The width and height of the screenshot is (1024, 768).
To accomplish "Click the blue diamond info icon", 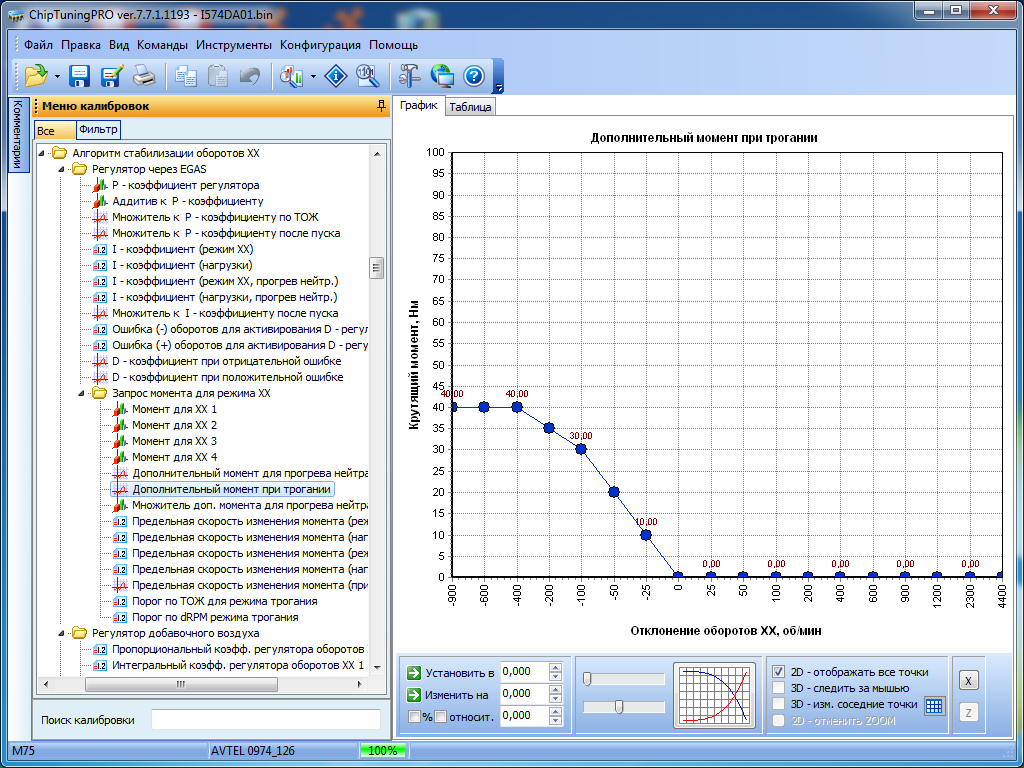I will pyautogui.click(x=337, y=76).
